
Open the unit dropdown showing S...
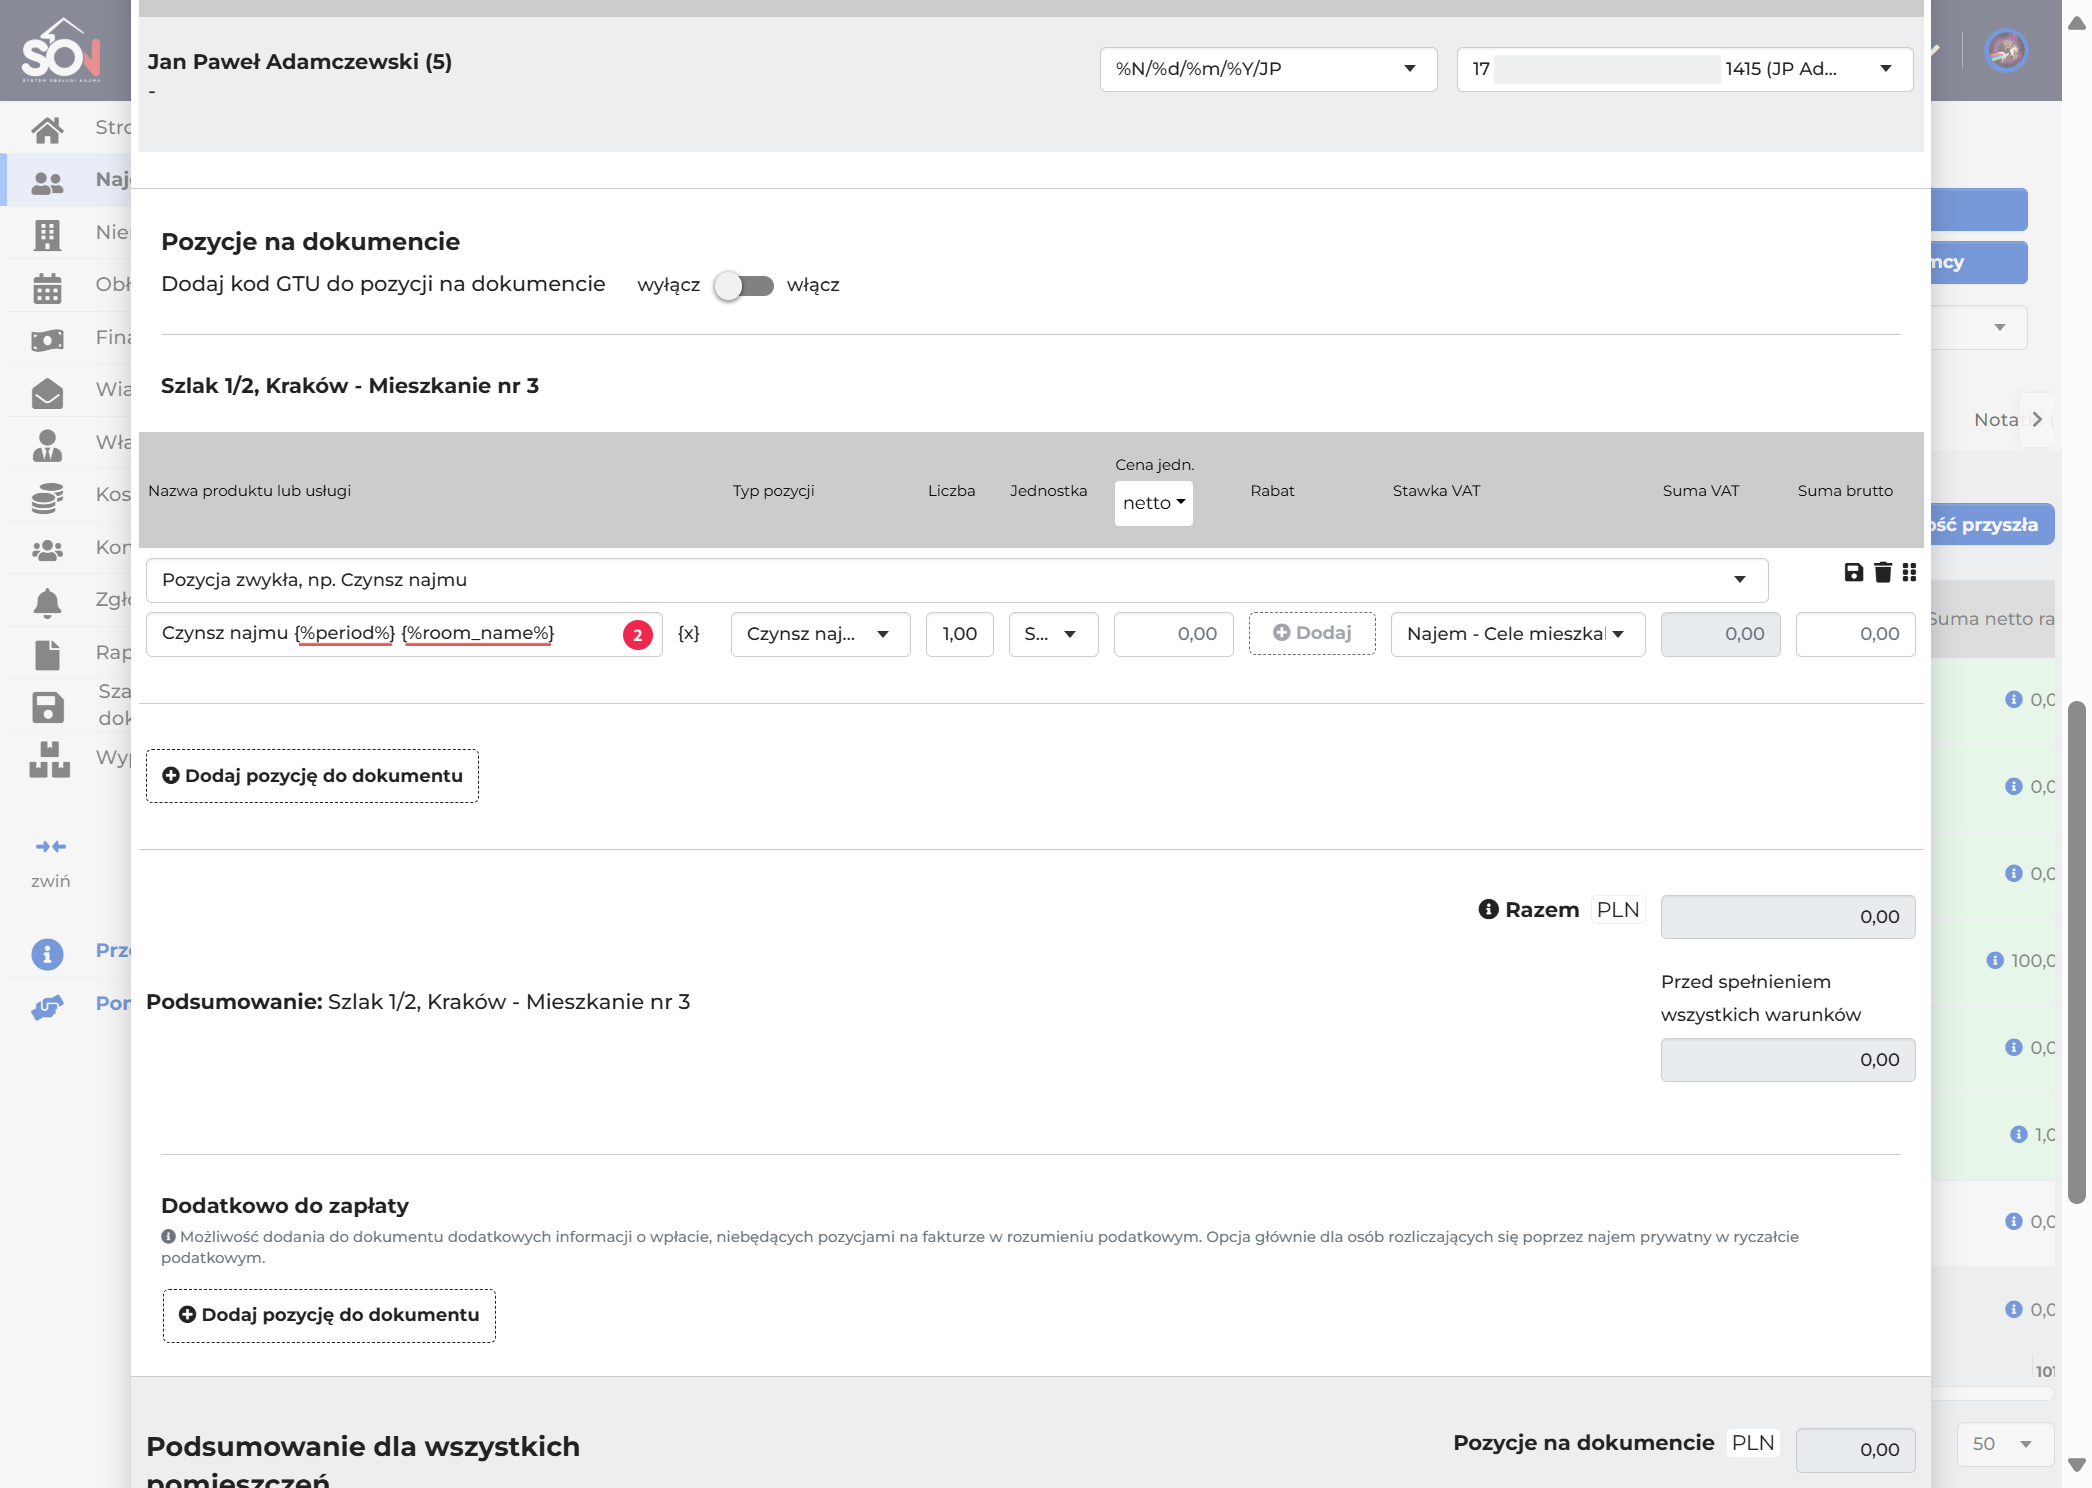pos(1053,634)
